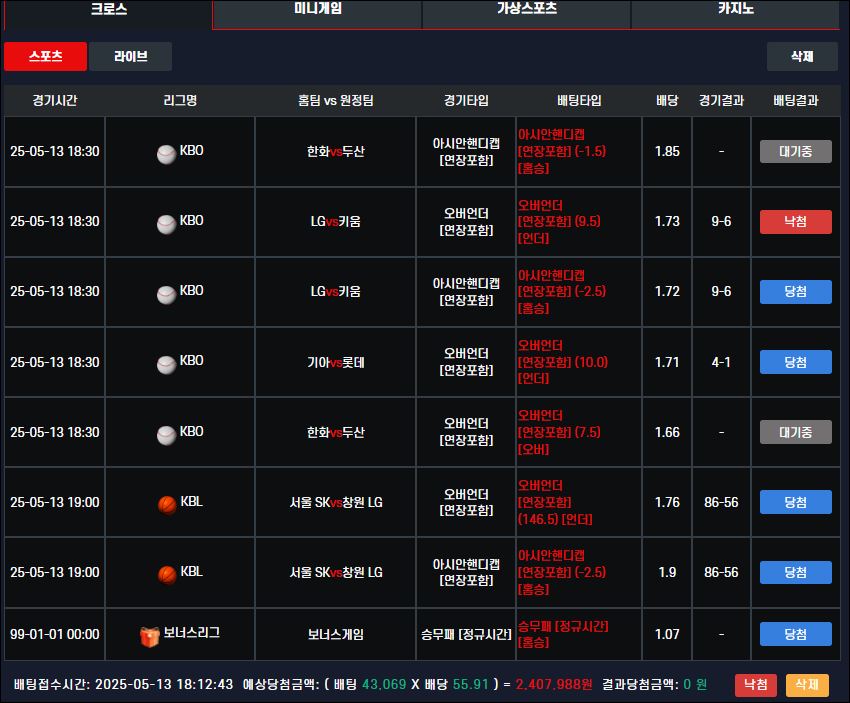
Task: Click the 99-01-01 00:00 time cell
Action: 55,634
